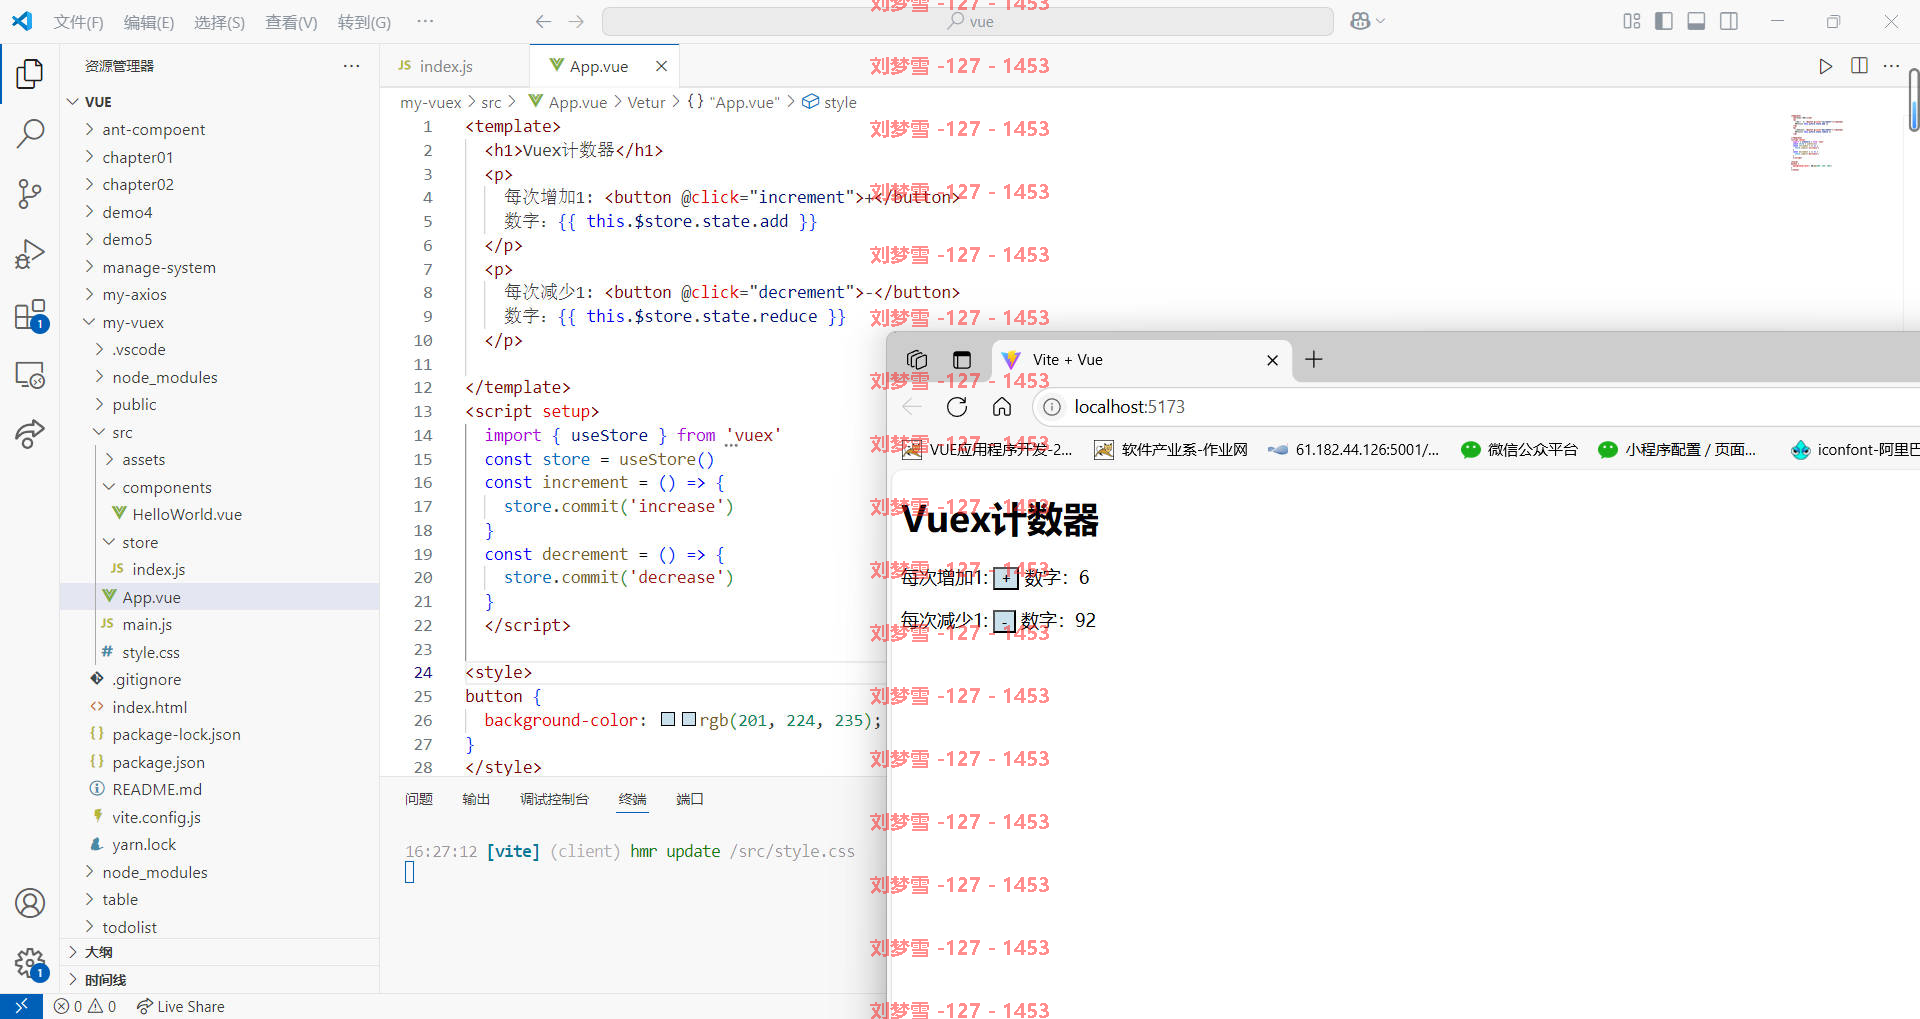Toggle the bottom panel visibility
Viewport: 1920px width, 1019px height.
tap(1696, 21)
